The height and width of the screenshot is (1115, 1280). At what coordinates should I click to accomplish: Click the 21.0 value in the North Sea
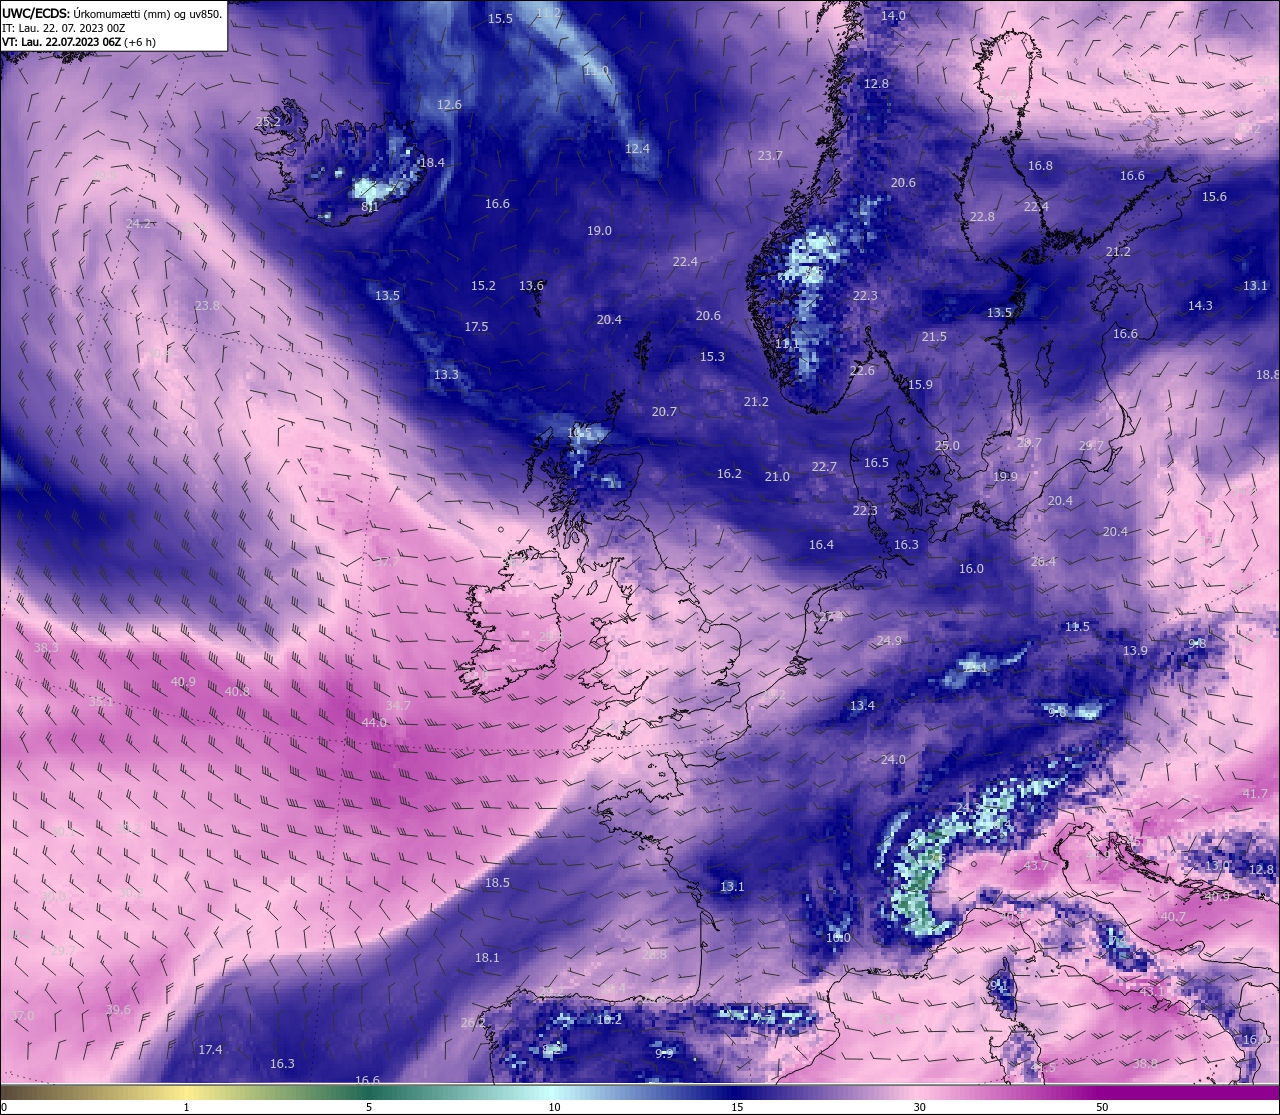click(777, 477)
